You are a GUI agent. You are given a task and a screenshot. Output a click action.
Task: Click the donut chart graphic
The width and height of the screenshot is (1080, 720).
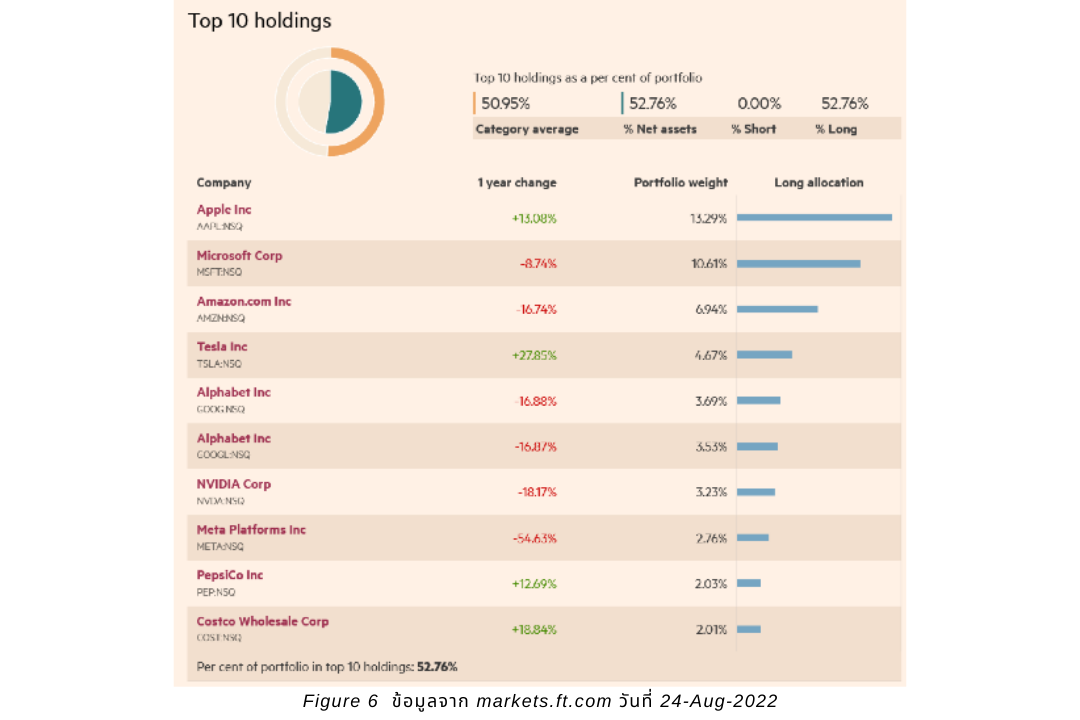tap(330, 102)
